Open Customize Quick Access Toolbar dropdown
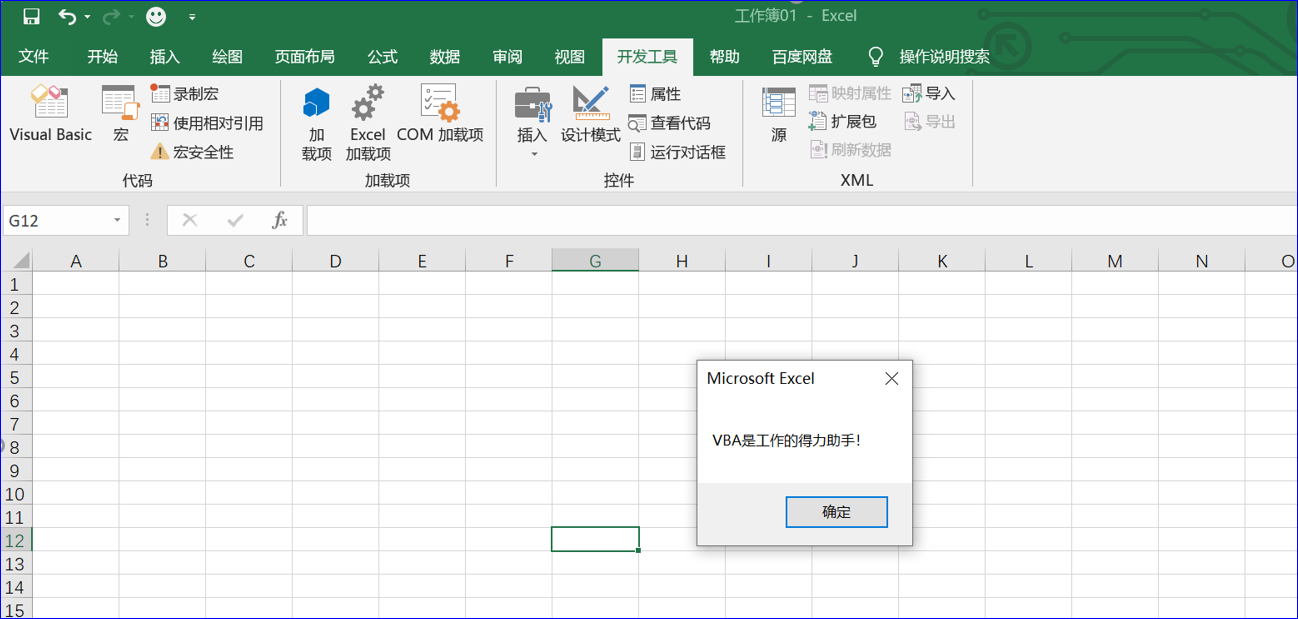 (192, 17)
